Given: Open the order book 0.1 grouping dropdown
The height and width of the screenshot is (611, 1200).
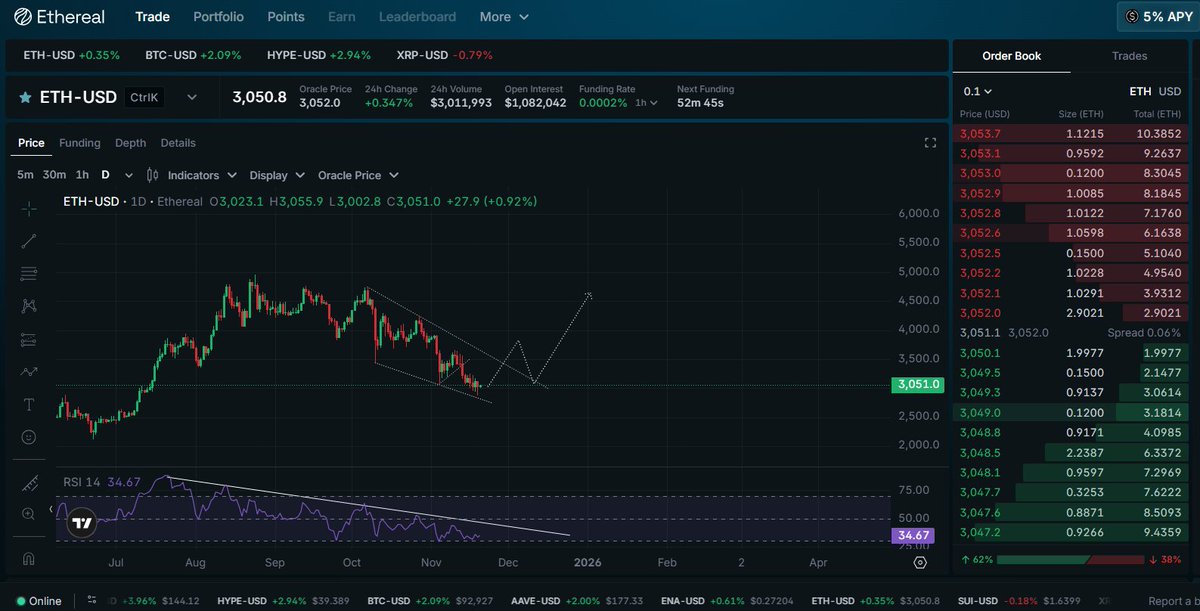Looking at the screenshot, I should pos(978,91).
